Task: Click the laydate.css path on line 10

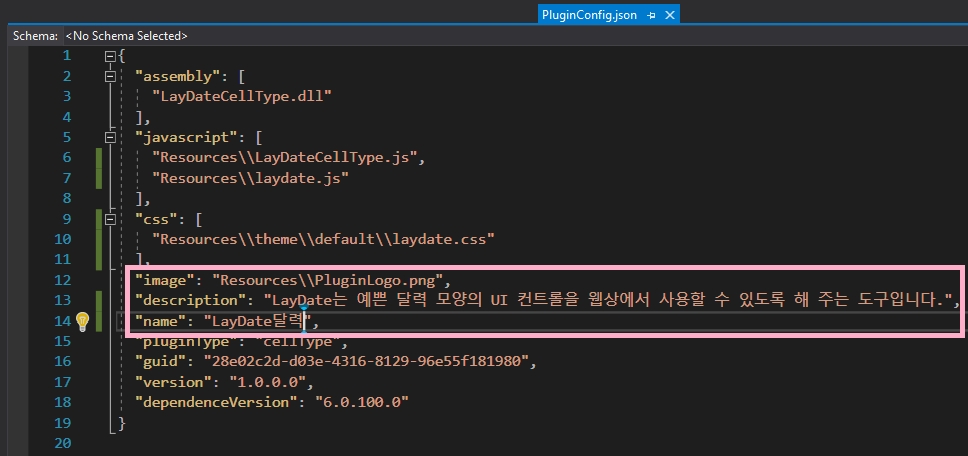Action: [323, 239]
